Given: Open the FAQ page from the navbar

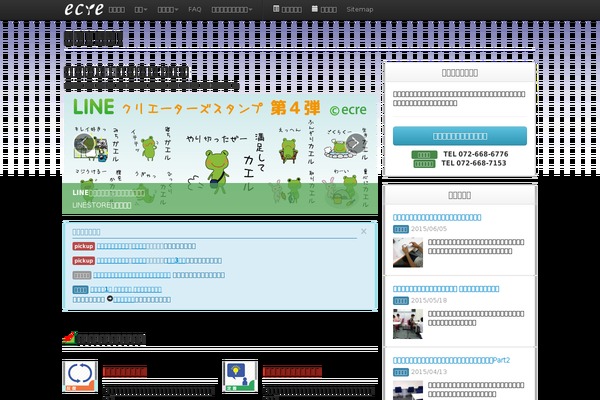Looking at the screenshot, I should [x=195, y=9].
